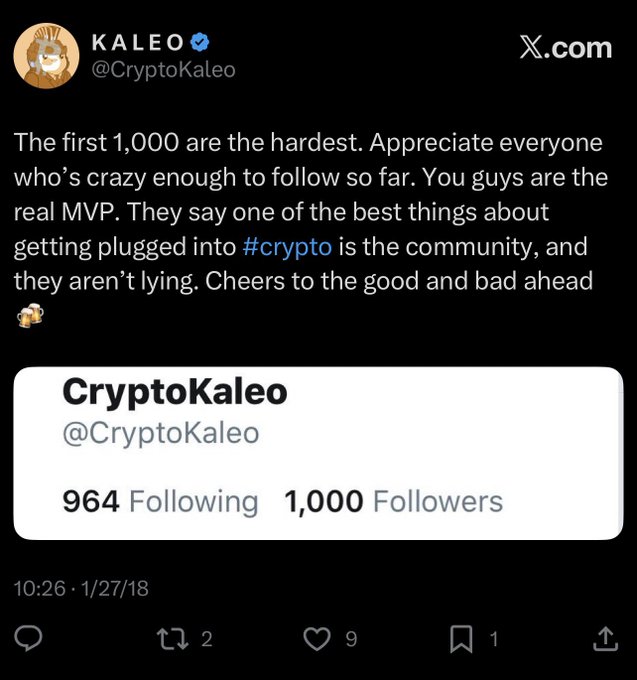Tap the share upload icon
637x680 pixels.
(x=605, y=639)
